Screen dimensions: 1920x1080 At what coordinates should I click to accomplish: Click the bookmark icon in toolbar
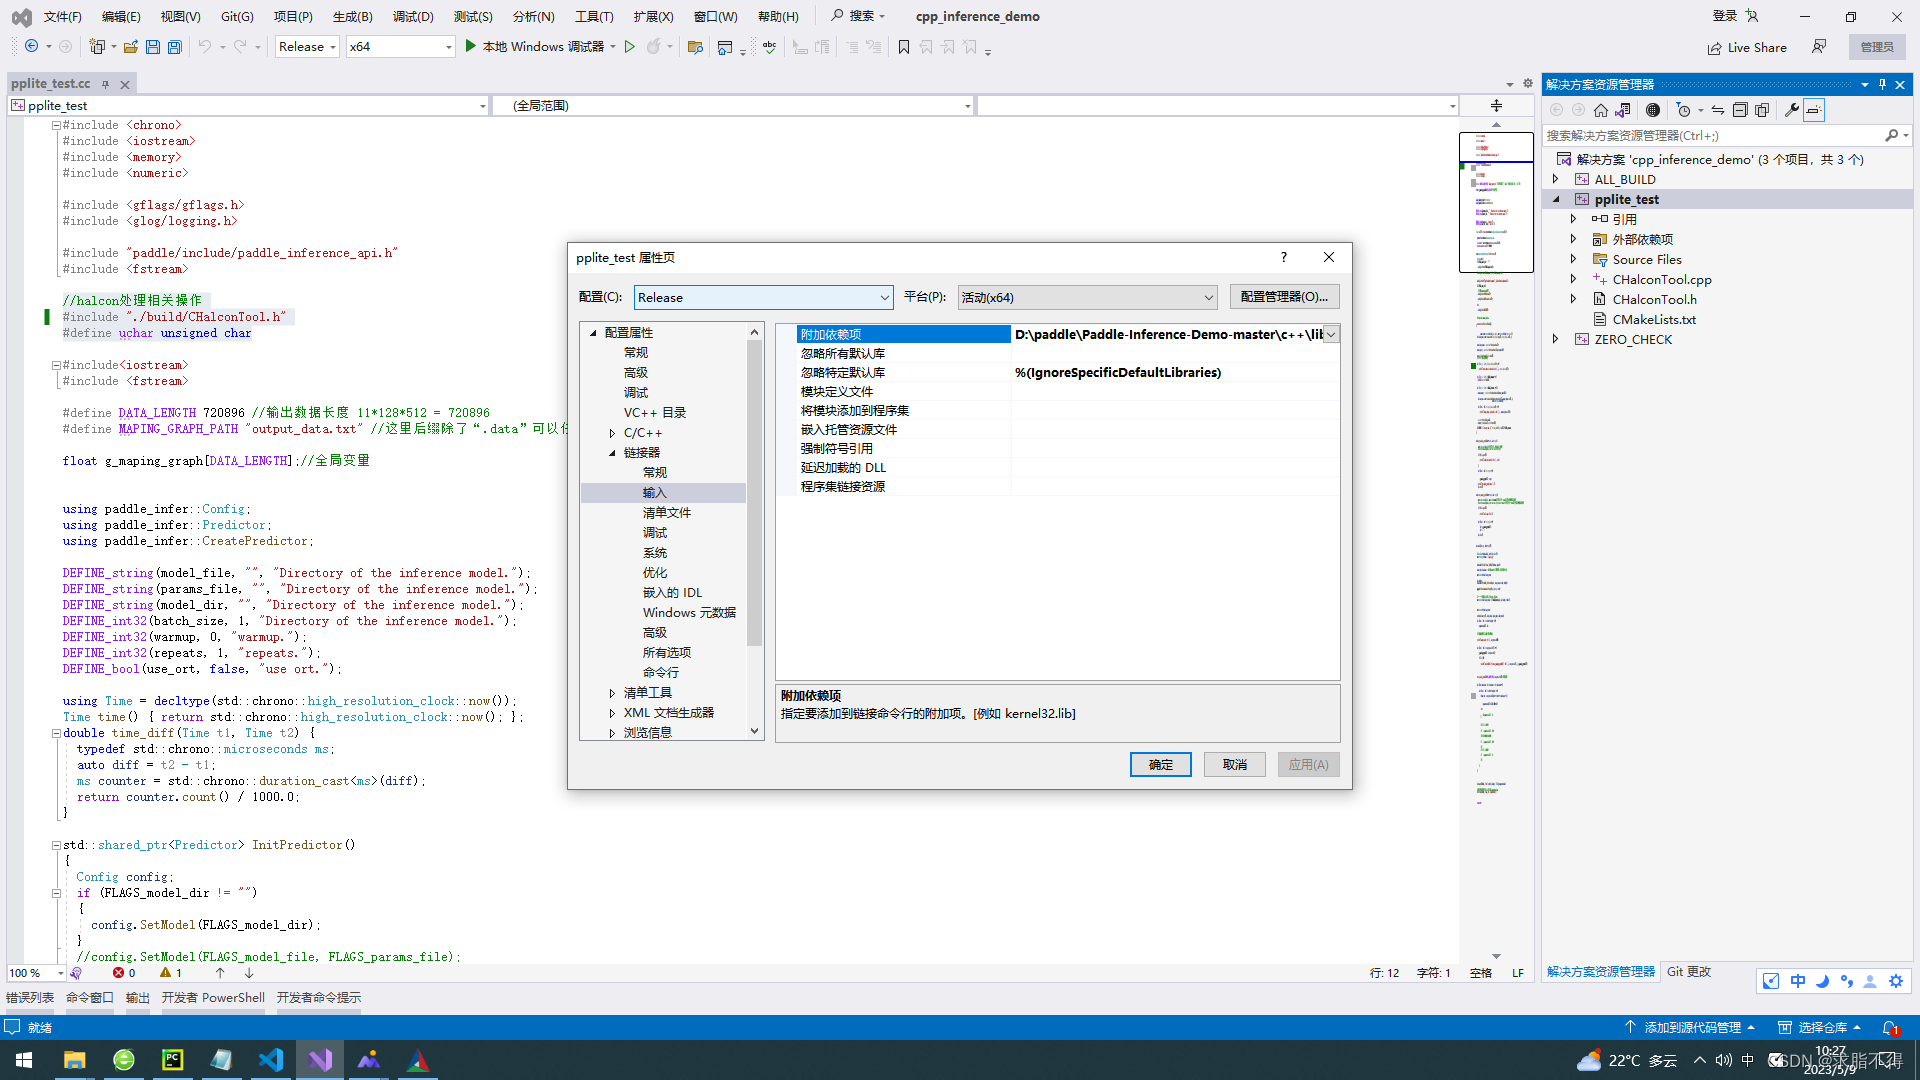click(x=903, y=47)
